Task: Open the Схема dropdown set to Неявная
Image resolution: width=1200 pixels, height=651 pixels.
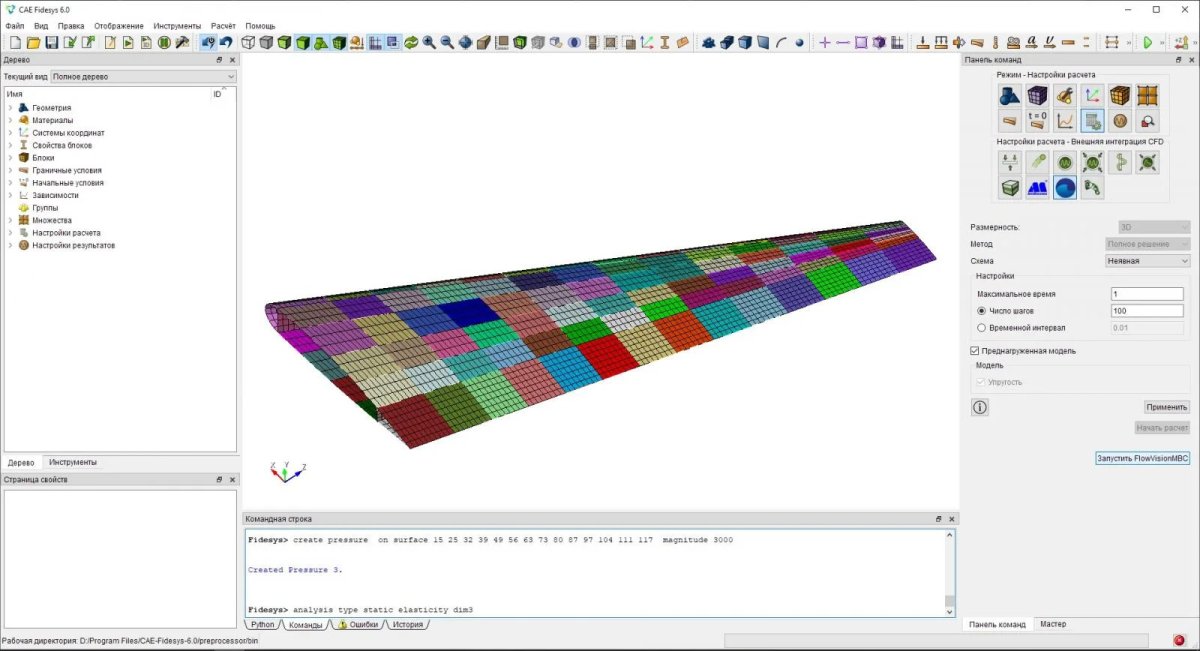Action: (1147, 261)
